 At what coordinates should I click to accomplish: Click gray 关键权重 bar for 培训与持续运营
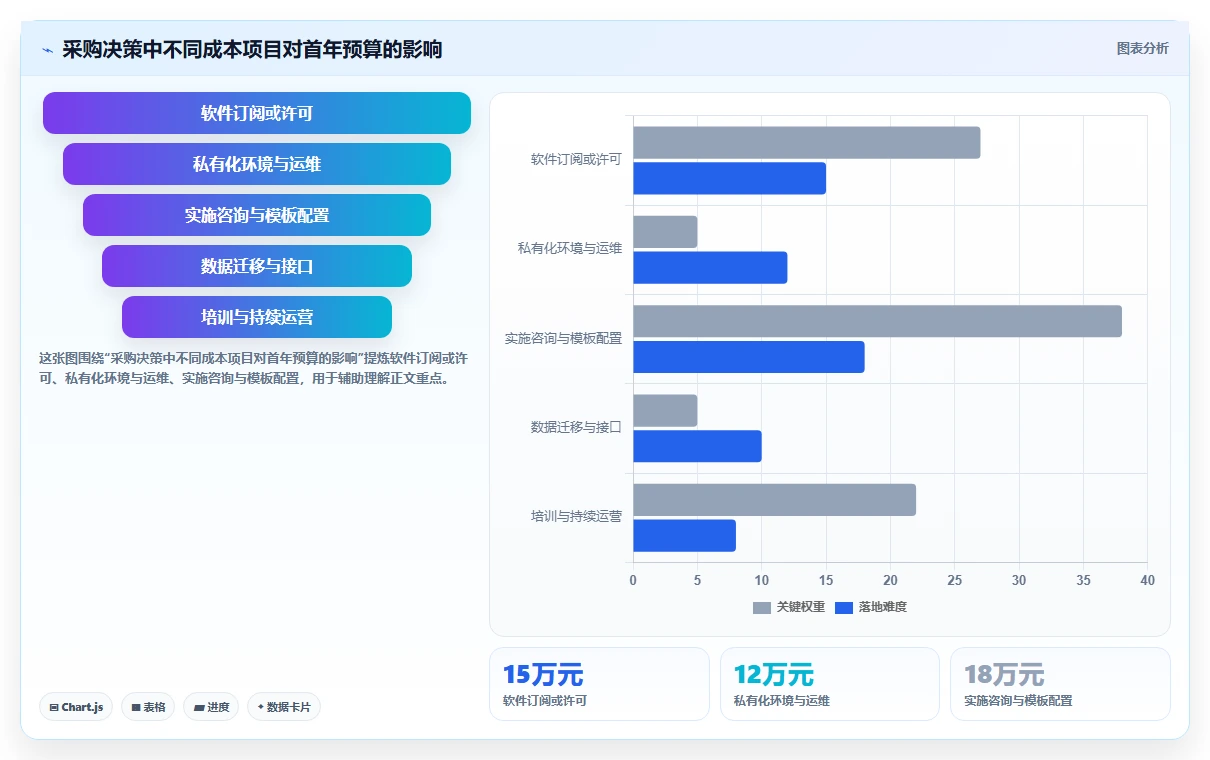coord(774,500)
